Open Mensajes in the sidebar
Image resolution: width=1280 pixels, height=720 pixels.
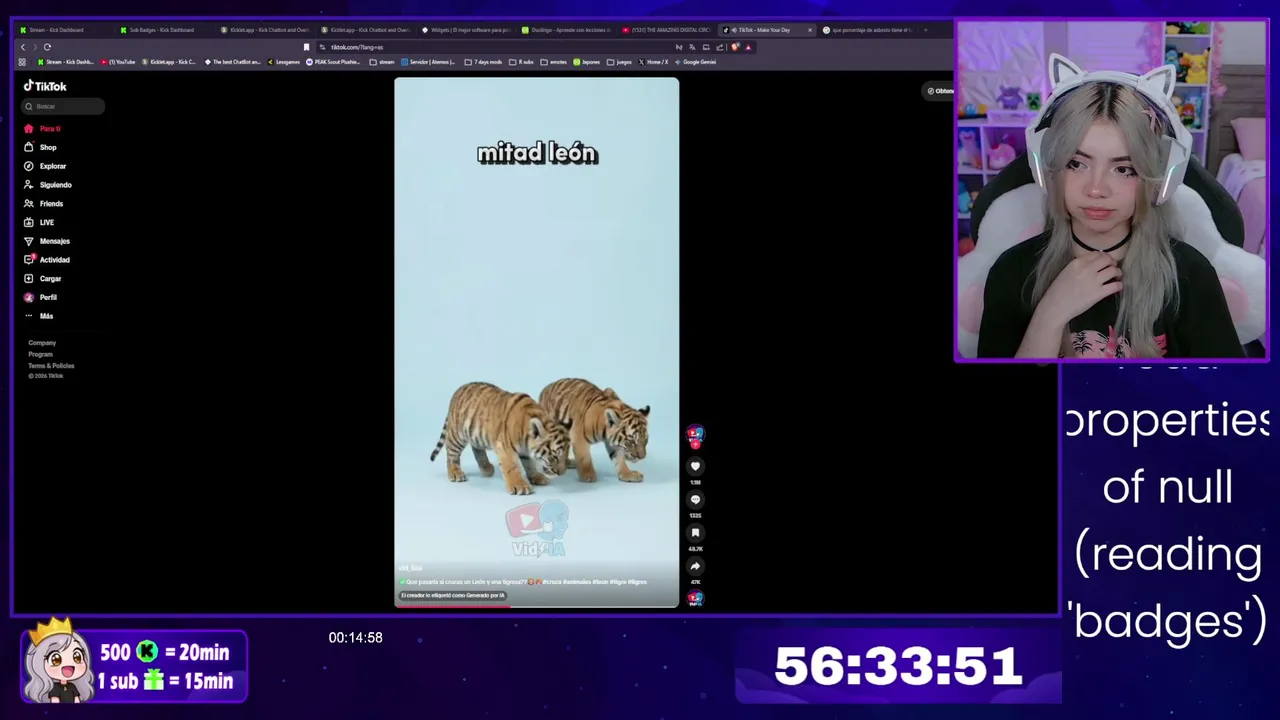47,241
